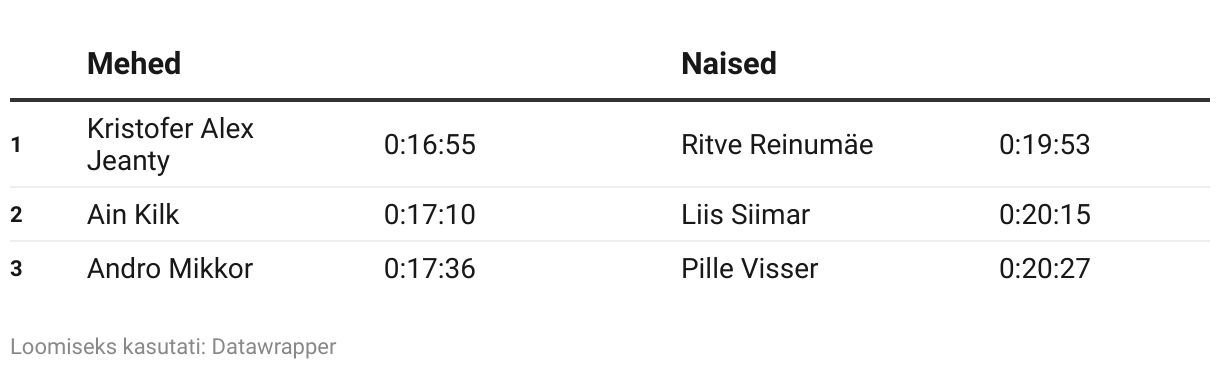This screenshot has height=370, width=1220.
Task: Click rank number 1 in first row
Action: pyautogui.click(x=16, y=145)
